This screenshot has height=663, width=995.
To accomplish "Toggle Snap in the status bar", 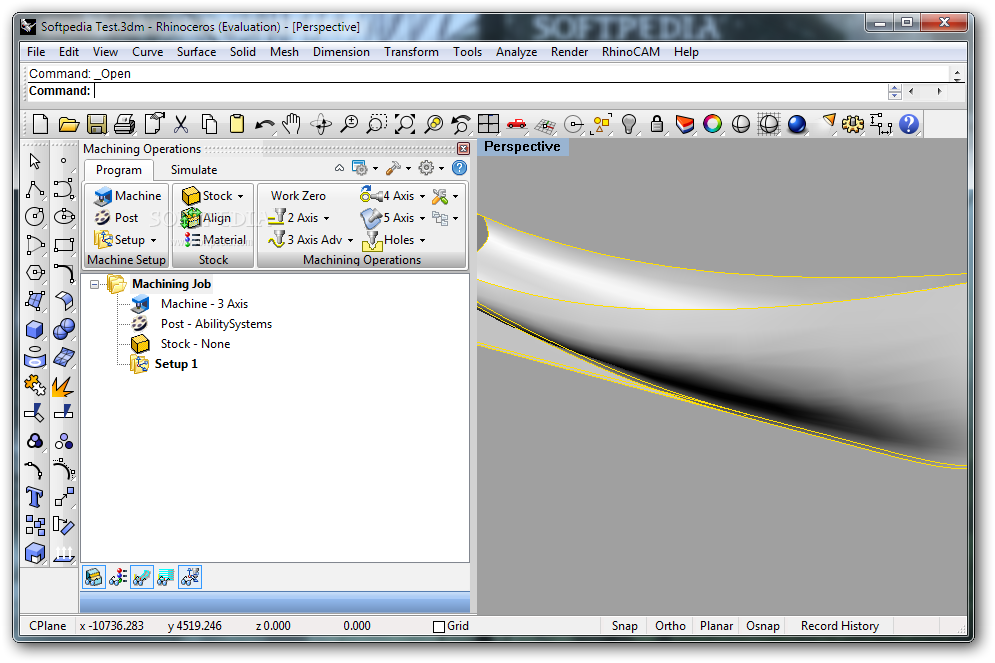I will 624,626.
